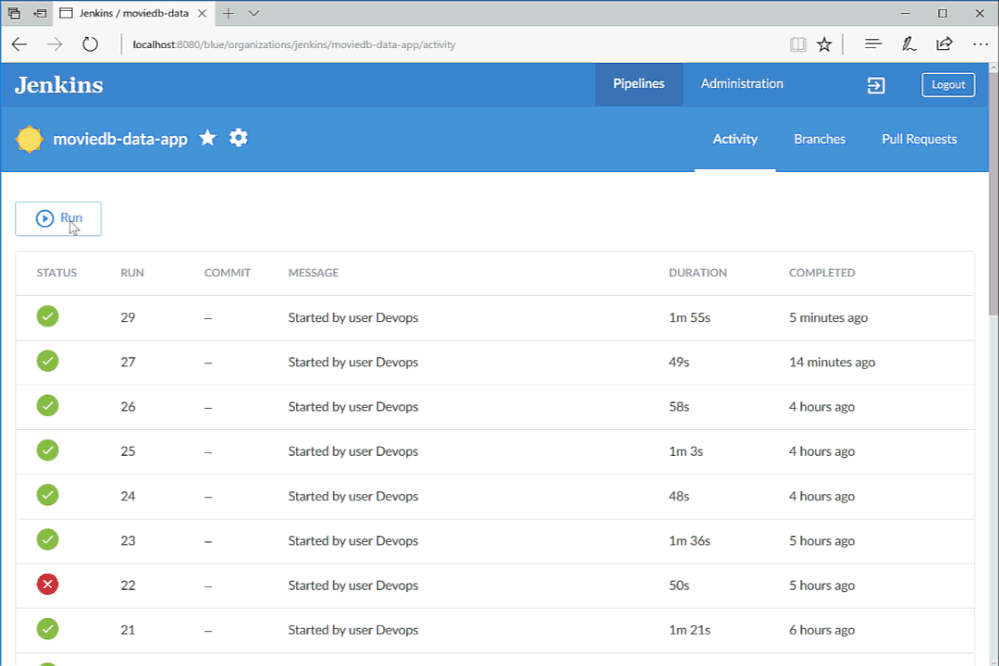
Task: Open the browser hub icon
Action: [873, 44]
